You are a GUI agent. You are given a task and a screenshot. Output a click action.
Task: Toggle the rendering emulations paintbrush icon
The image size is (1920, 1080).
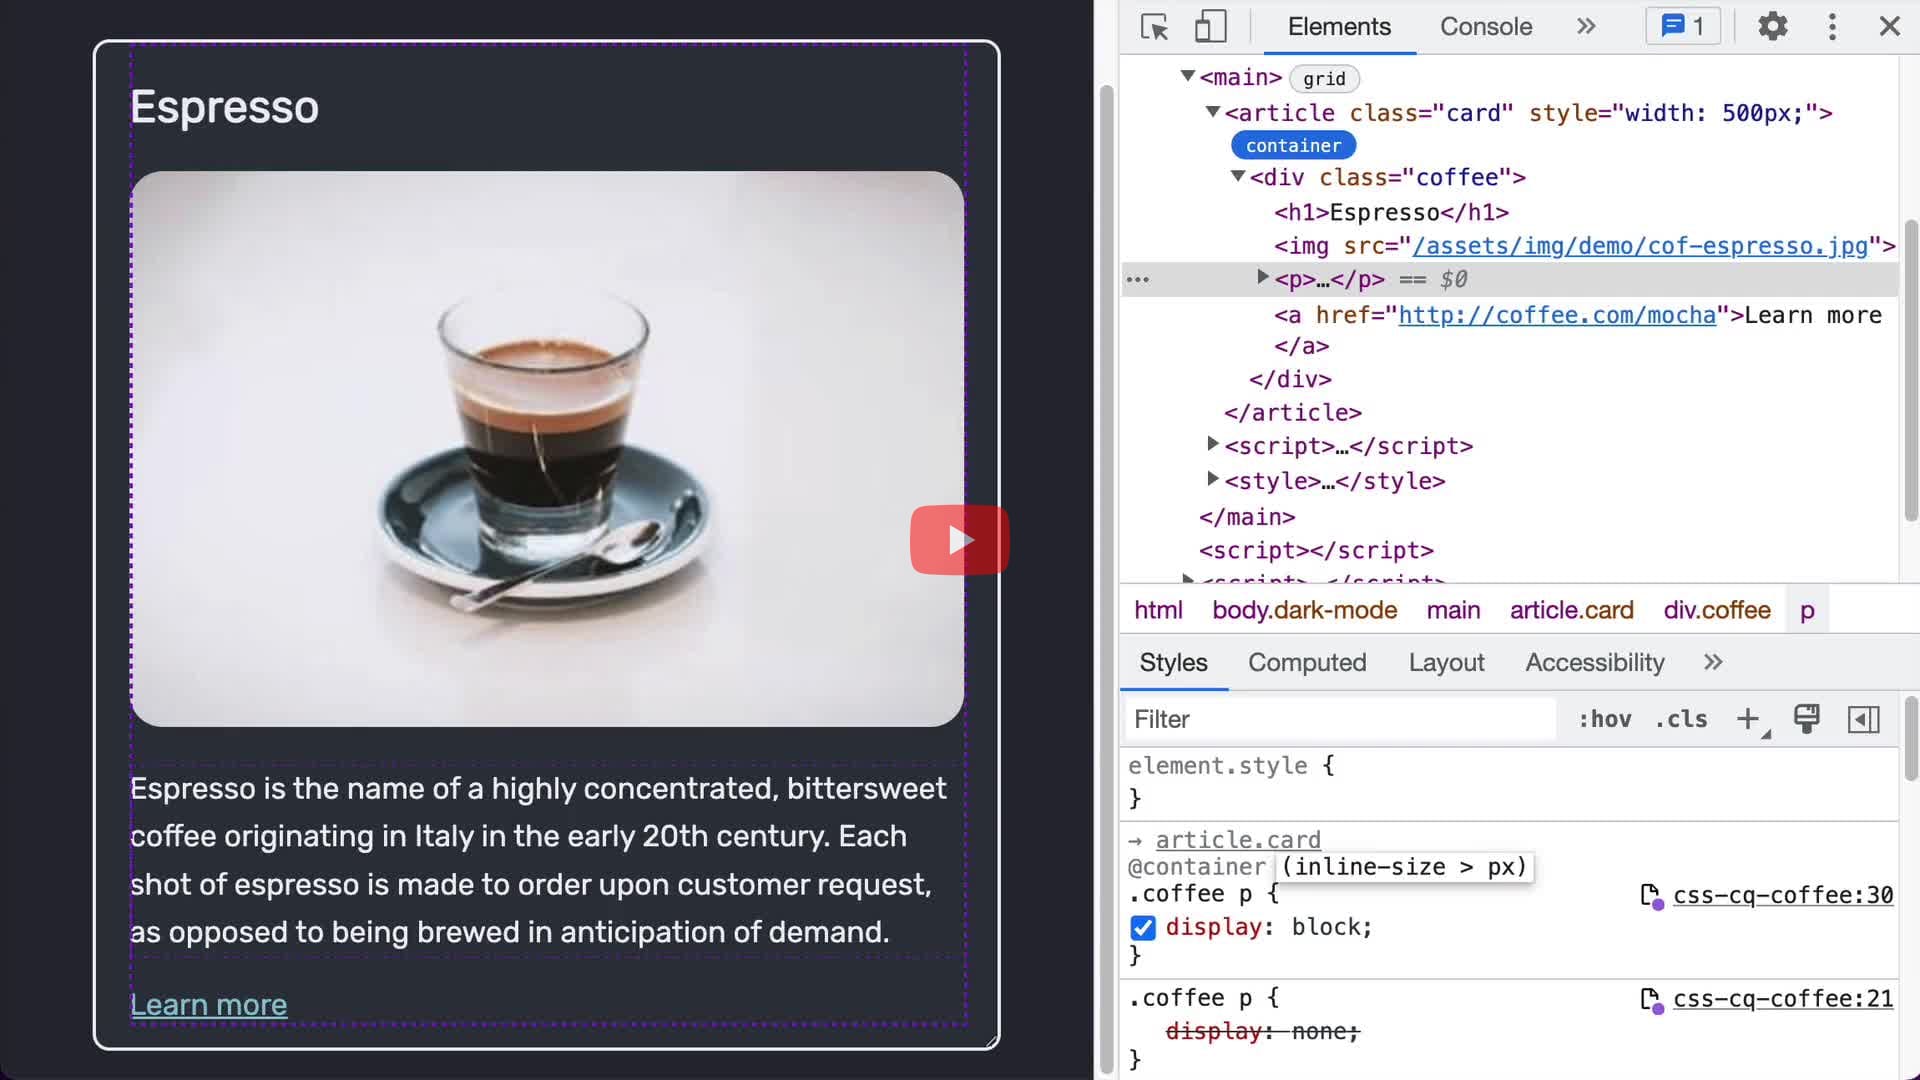1806,719
